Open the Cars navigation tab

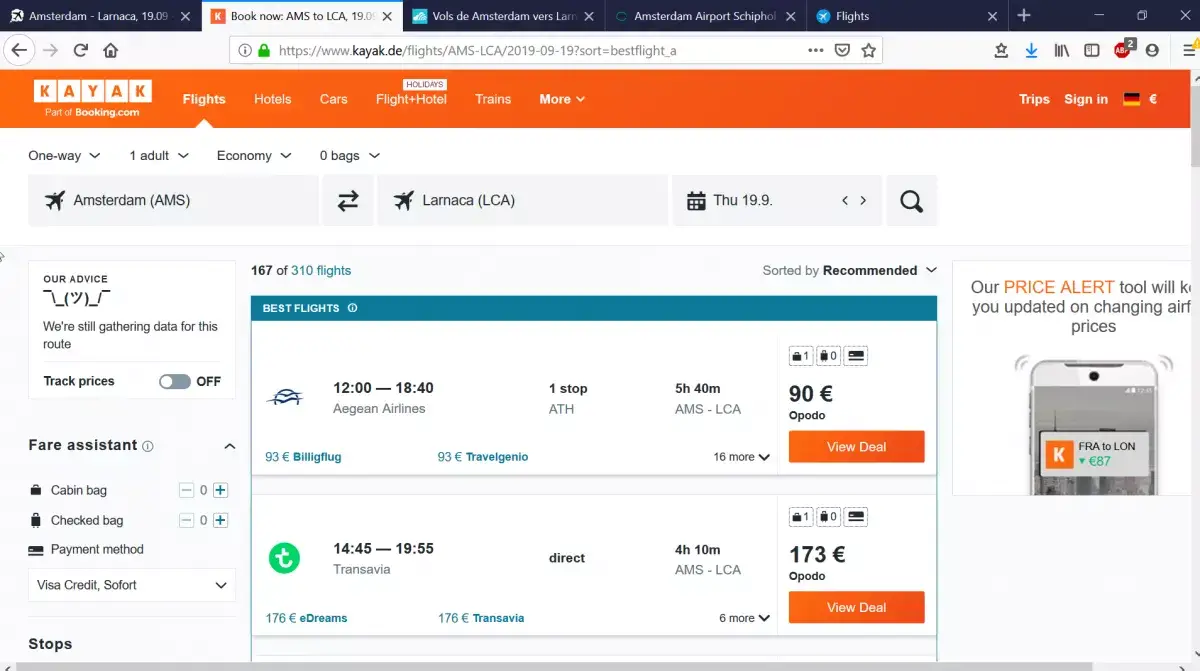click(334, 99)
